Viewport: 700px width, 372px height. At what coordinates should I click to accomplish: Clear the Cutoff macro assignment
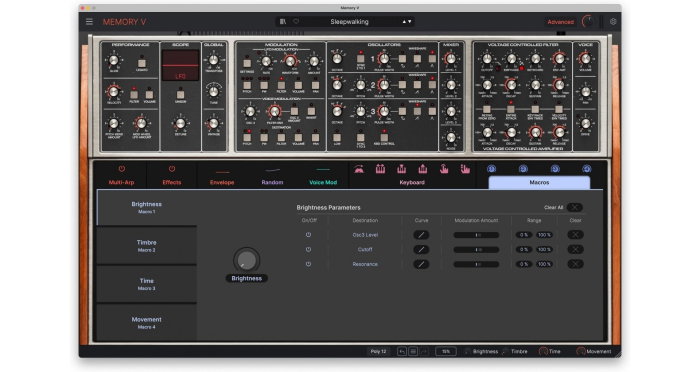(x=575, y=250)
